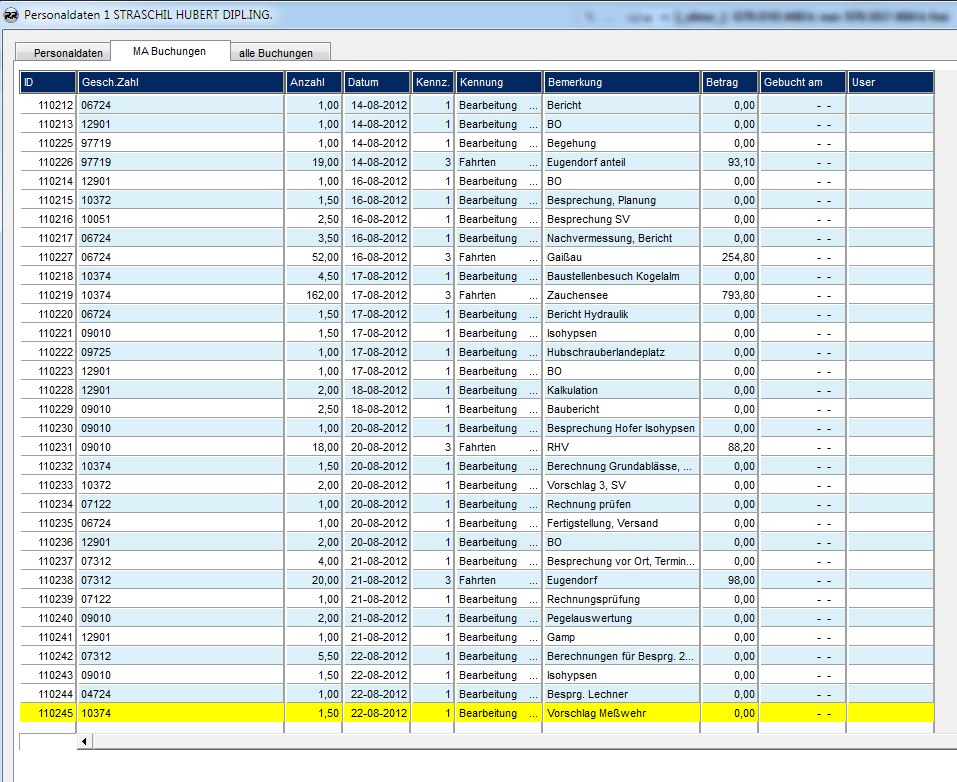Sort table by Anzahl column header

click(x=313, y=83)
